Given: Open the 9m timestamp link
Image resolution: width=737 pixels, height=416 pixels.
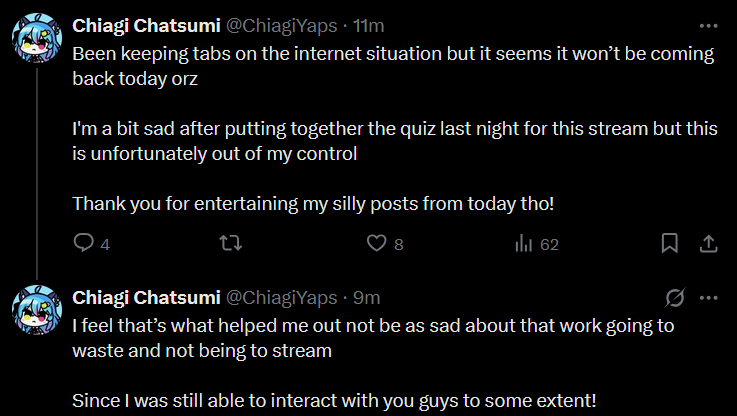Looking at the screenshot, I should pyautogui.click(x=365, y=297).
